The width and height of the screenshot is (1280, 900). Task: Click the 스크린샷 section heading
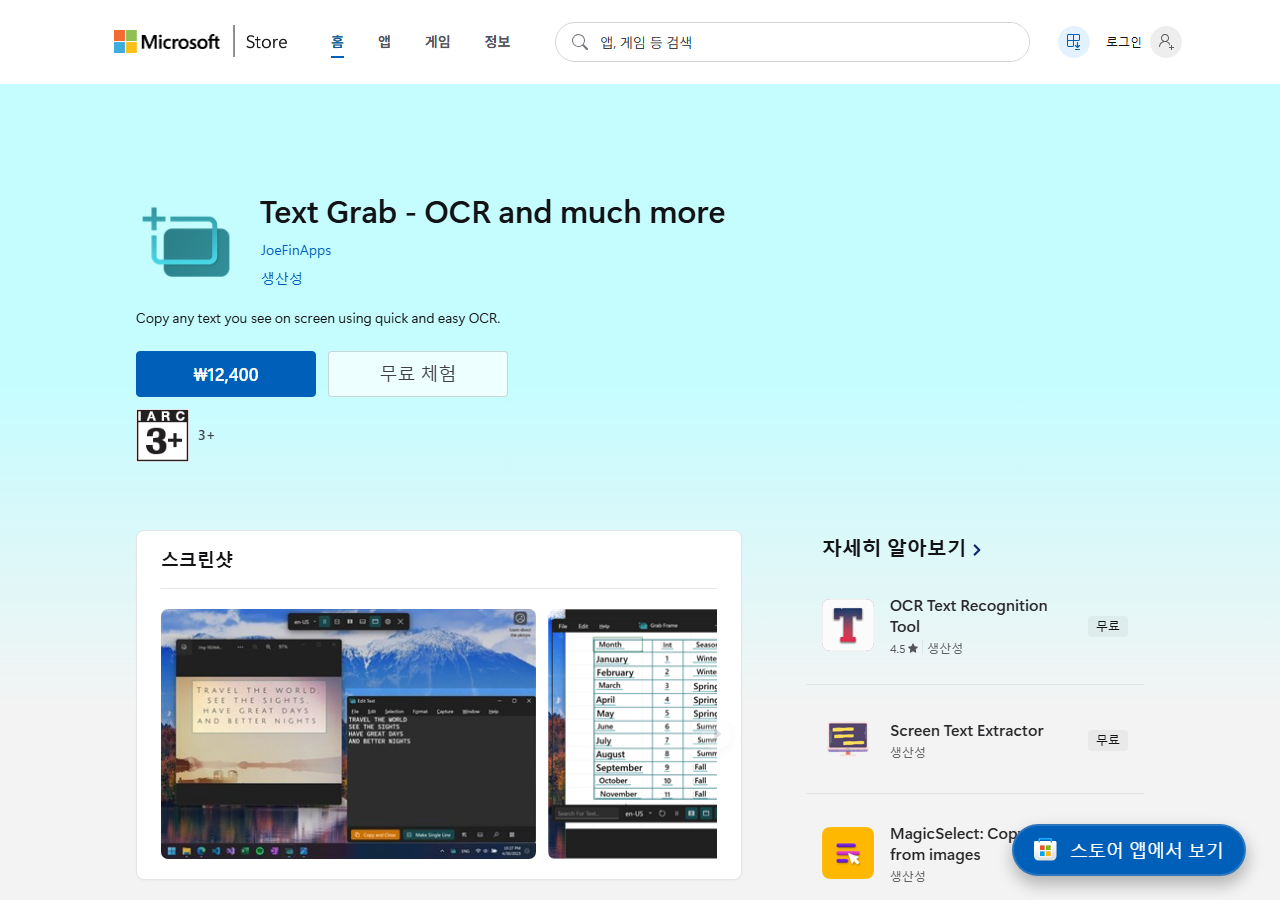tap(197, 560)
